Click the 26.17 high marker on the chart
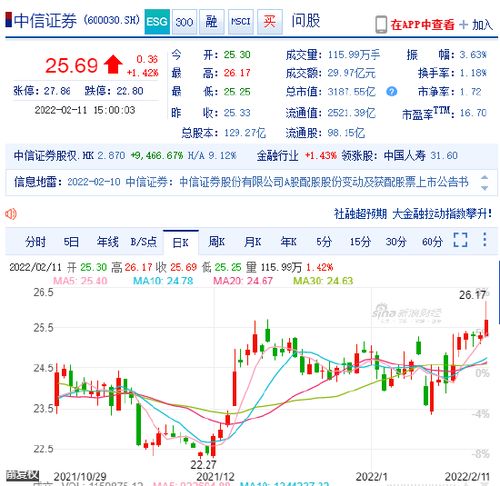The image size is (500, 486). (x=472, y=295)
